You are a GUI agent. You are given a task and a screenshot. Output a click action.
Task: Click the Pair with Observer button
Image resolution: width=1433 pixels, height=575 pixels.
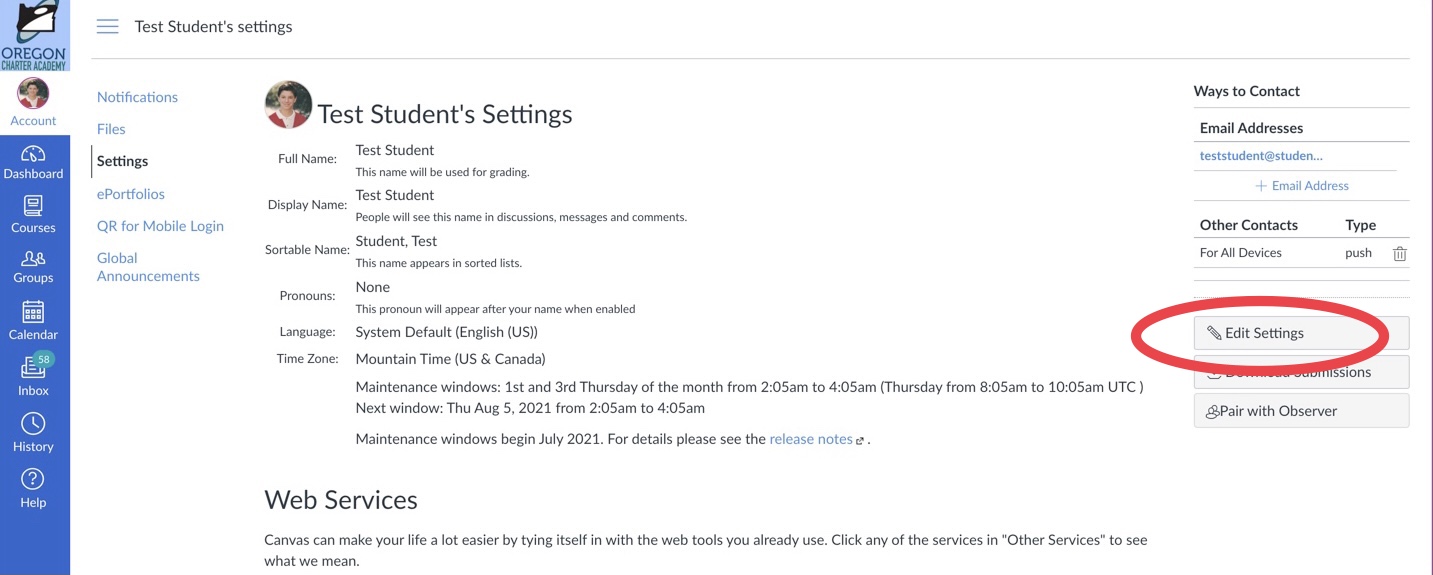point(1301,411)
